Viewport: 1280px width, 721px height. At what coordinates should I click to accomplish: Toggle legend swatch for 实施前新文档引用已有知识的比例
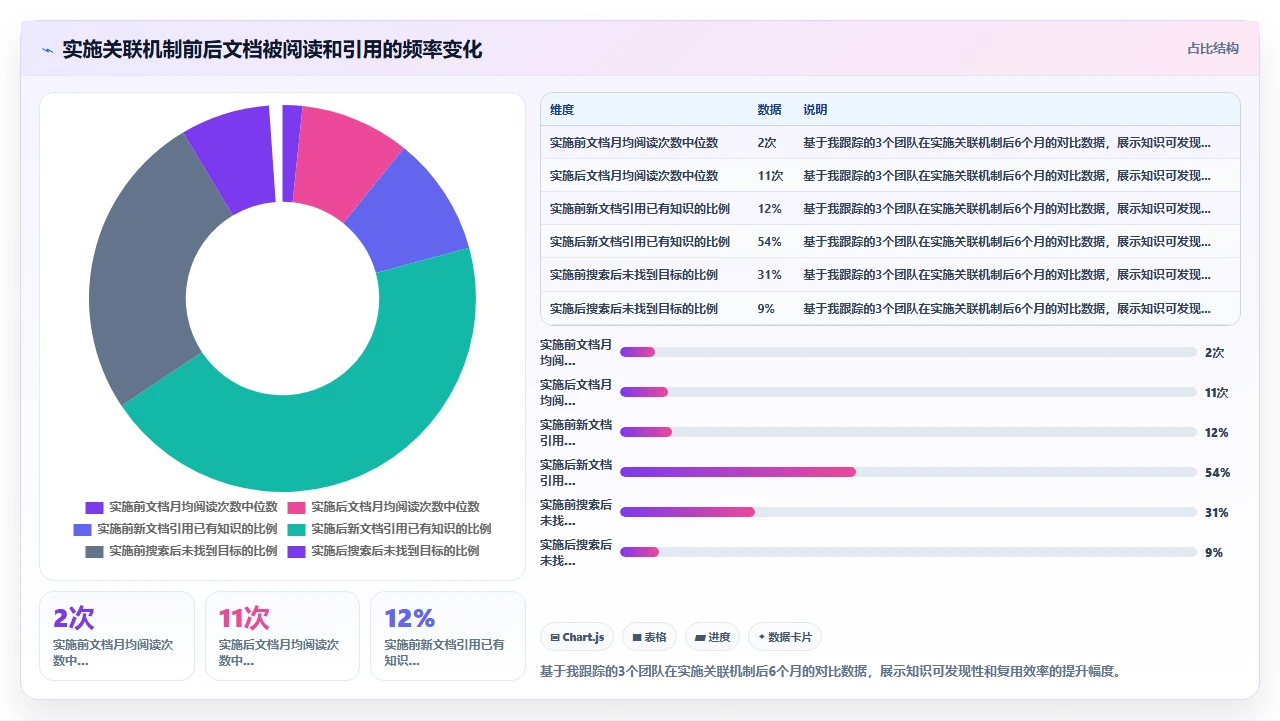pyautogui.click(x=83, y=529)
